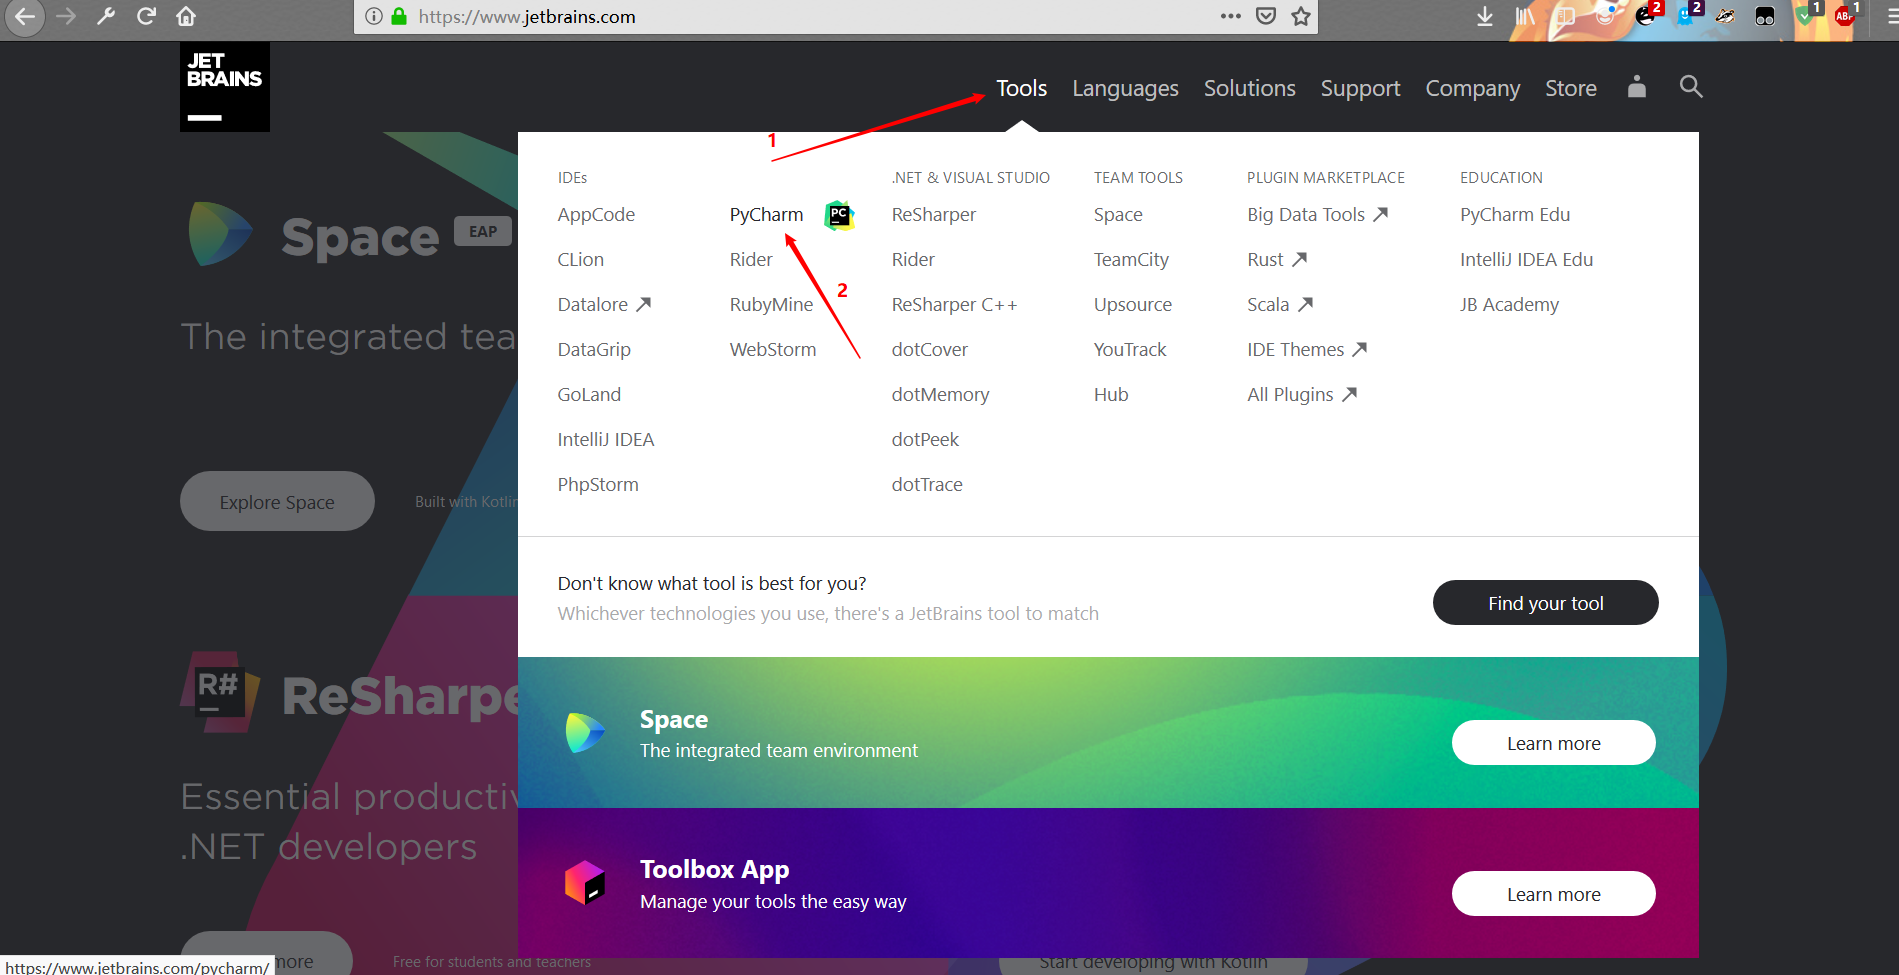This screenshot has width=1899, height=975.
Task: Open page actions three-dot menu
Action: [1231, 16]
